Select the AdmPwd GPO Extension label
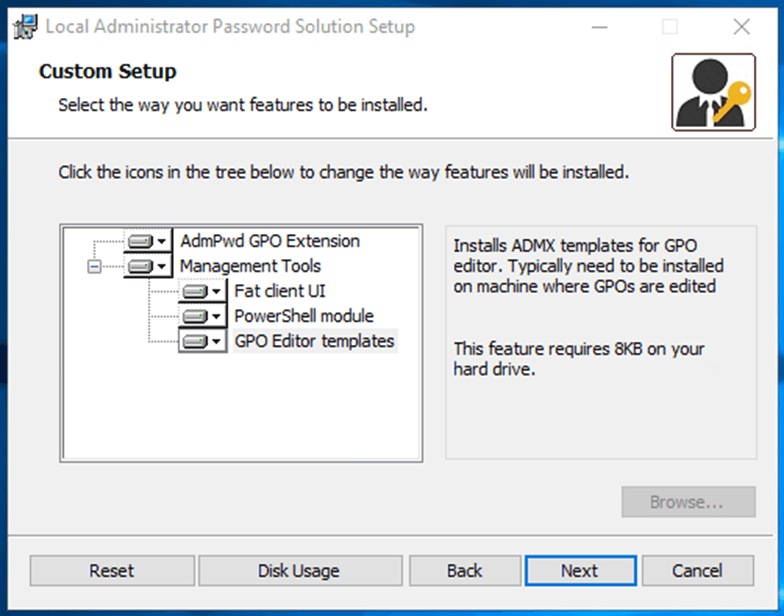This screenshot has width=784, height=616. coord(270,241)
